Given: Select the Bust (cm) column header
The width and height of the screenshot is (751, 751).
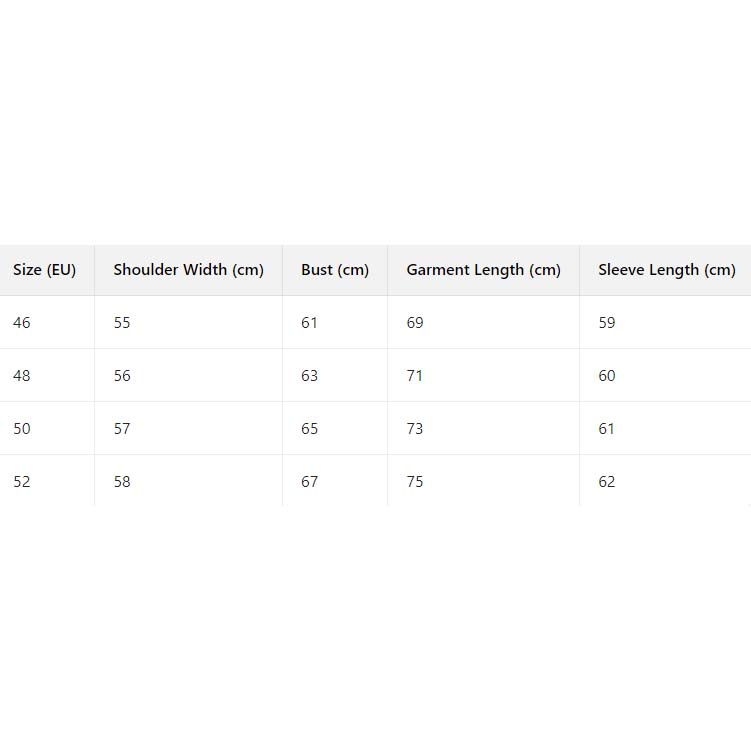Looking at the screenshot, I should click(x=335, y=270).
